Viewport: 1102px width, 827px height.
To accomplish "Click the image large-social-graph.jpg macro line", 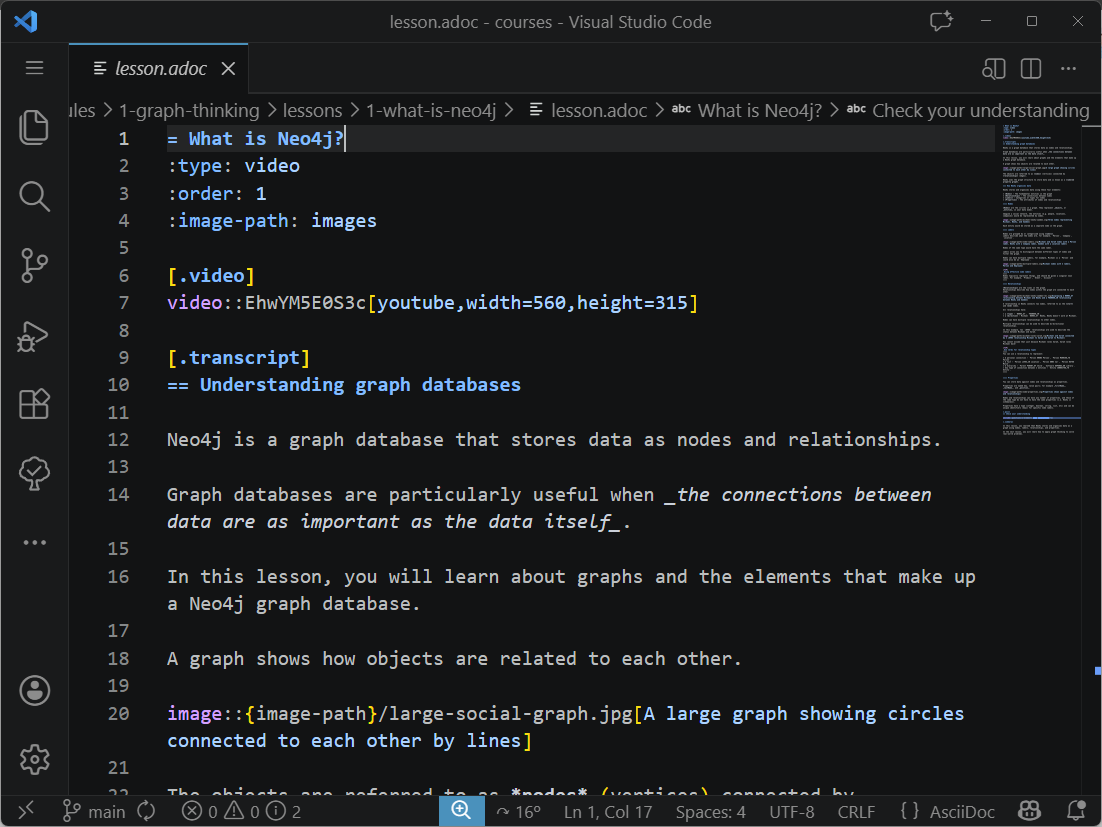I will (566, 727).
